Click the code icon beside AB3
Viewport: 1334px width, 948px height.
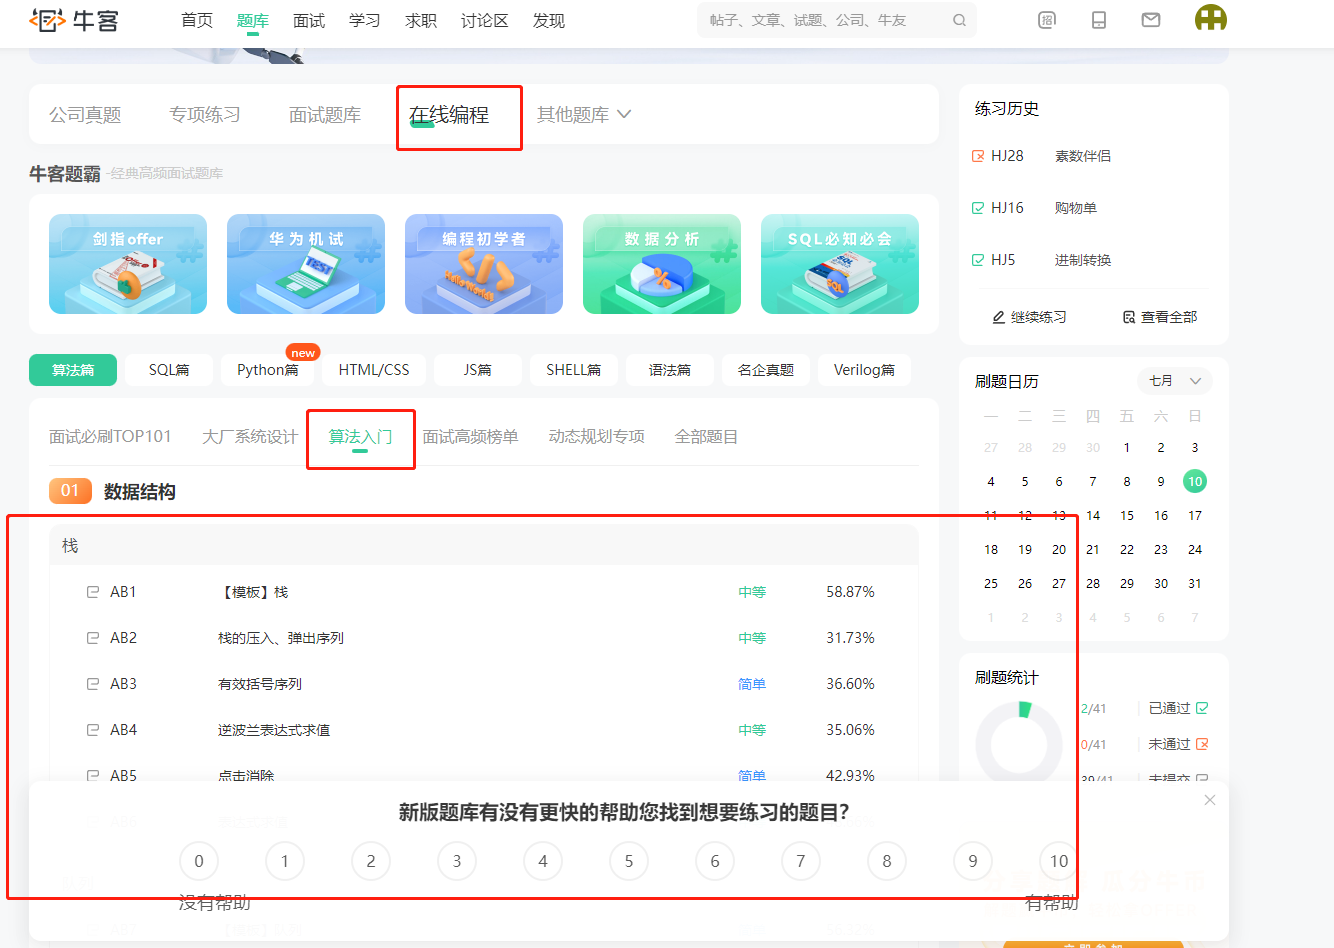pyautogui.click(x=93, y=684)
